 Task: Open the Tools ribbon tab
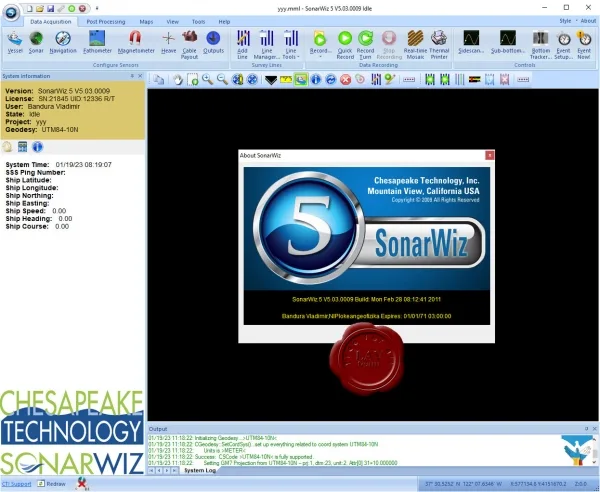(x=198, y=22)
